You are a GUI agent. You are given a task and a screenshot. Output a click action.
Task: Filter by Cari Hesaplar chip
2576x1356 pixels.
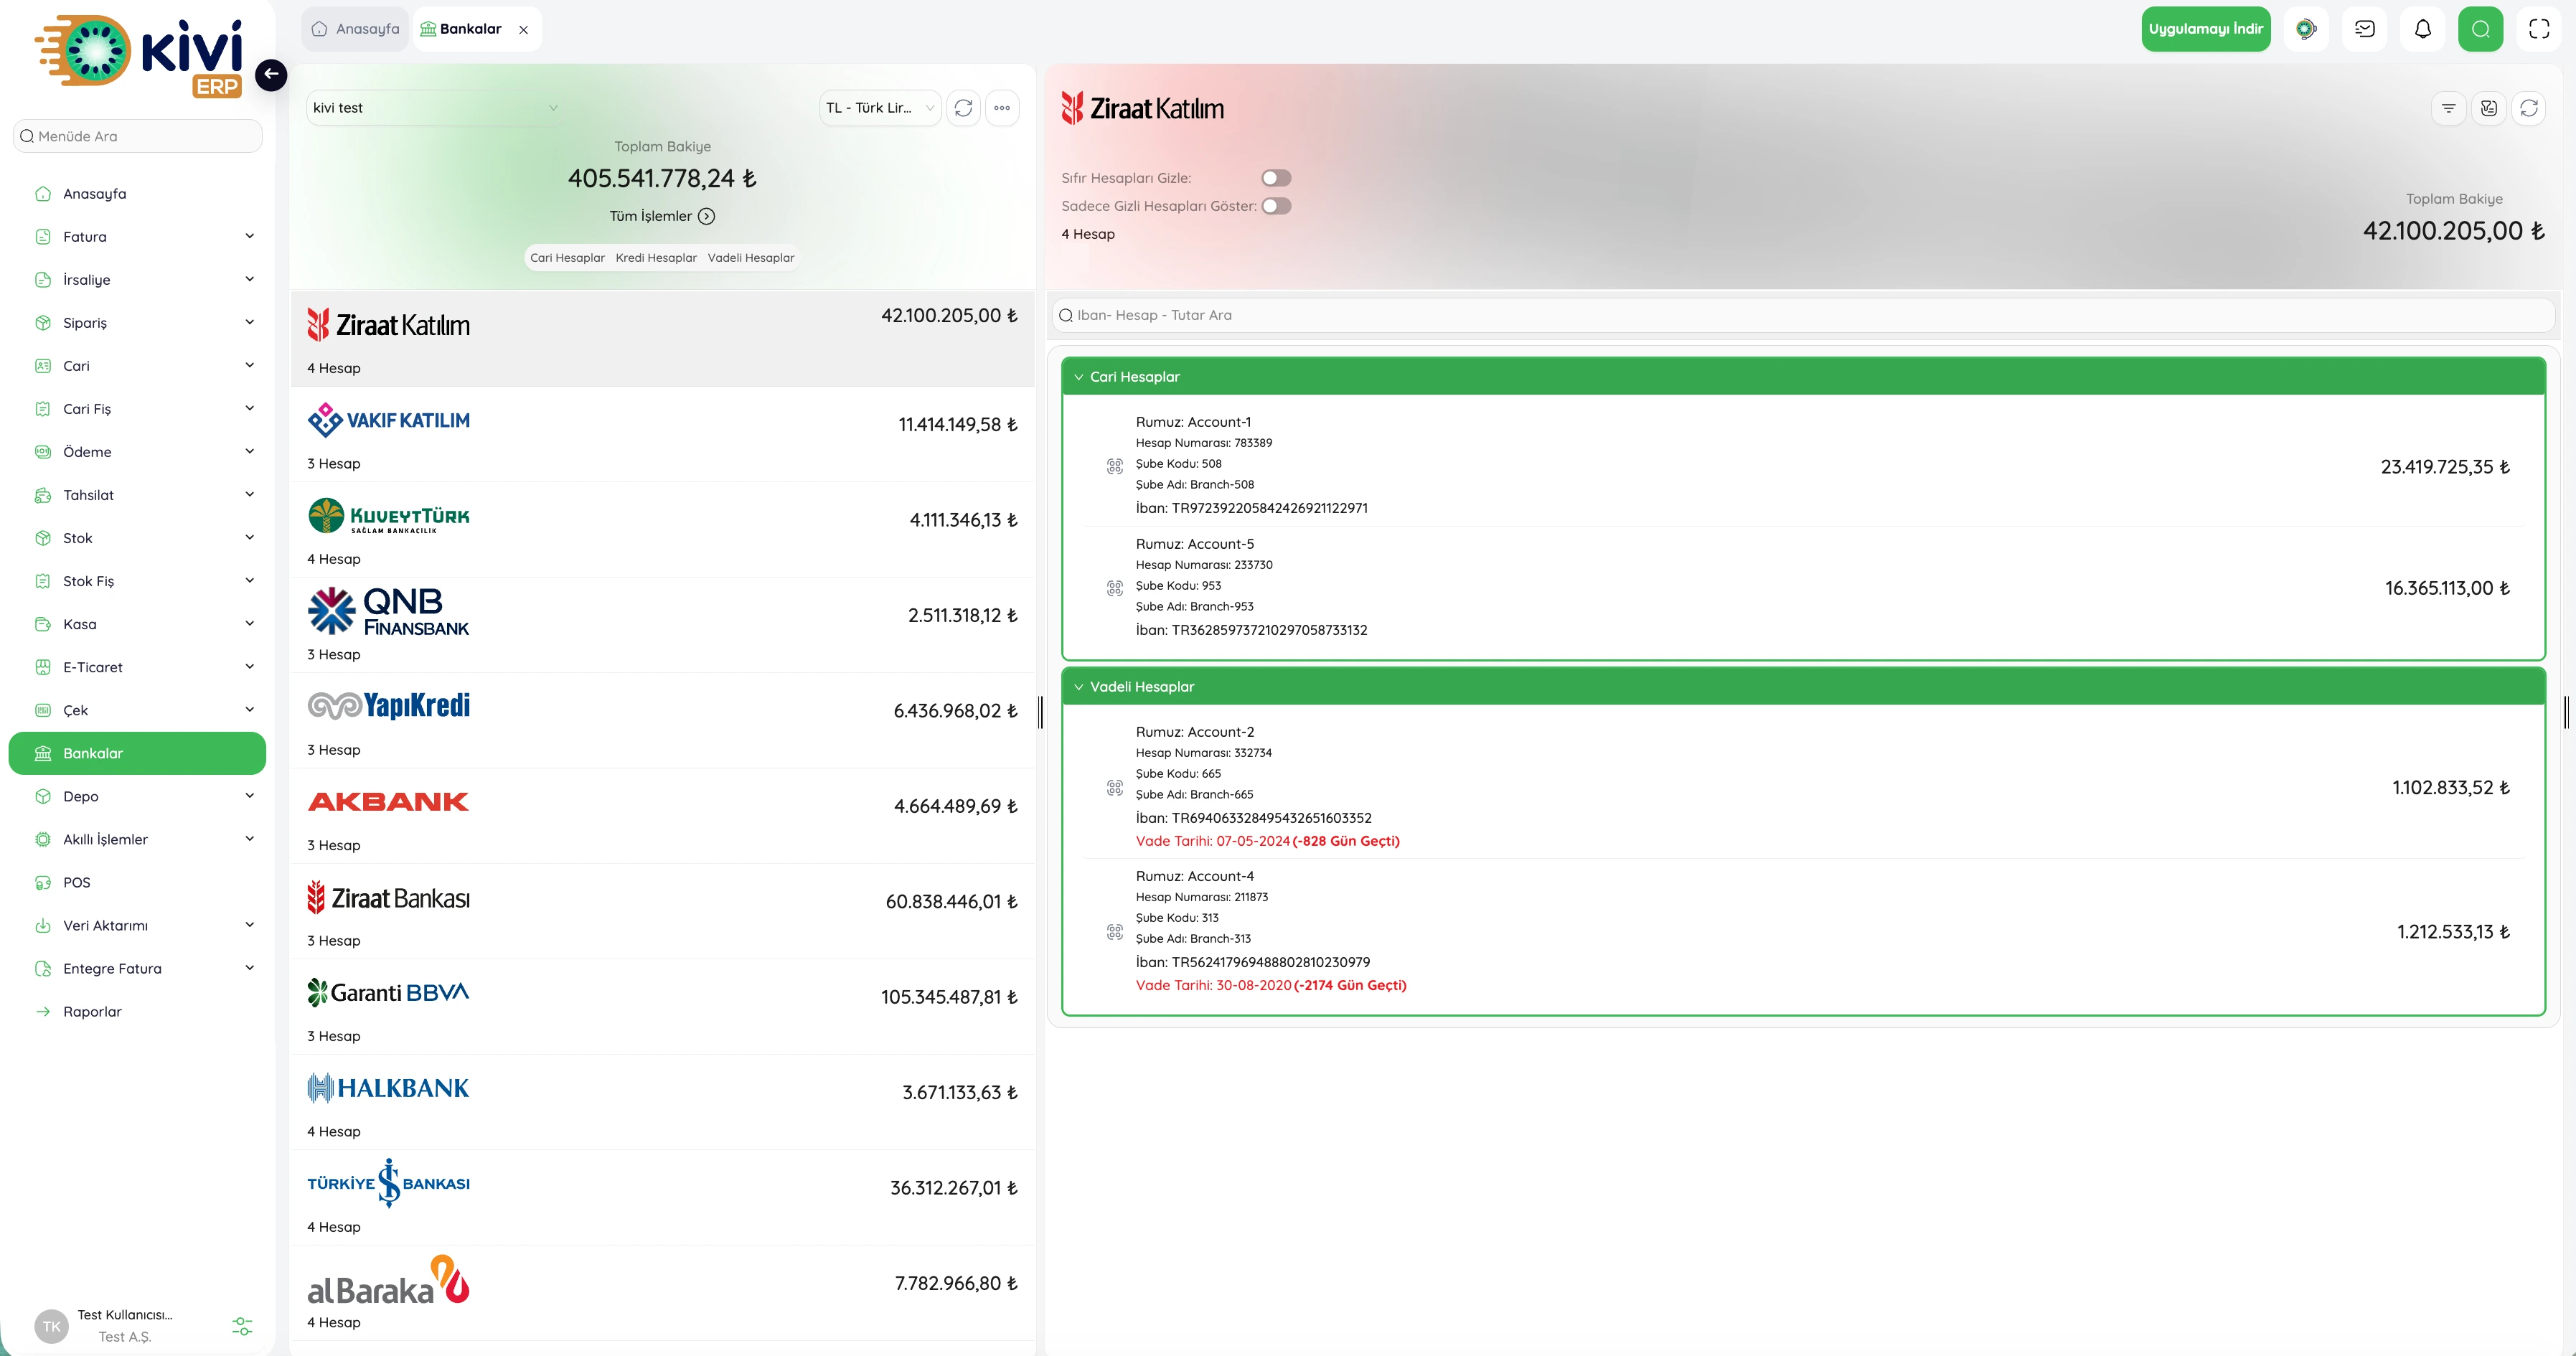(x=567, y=258)
